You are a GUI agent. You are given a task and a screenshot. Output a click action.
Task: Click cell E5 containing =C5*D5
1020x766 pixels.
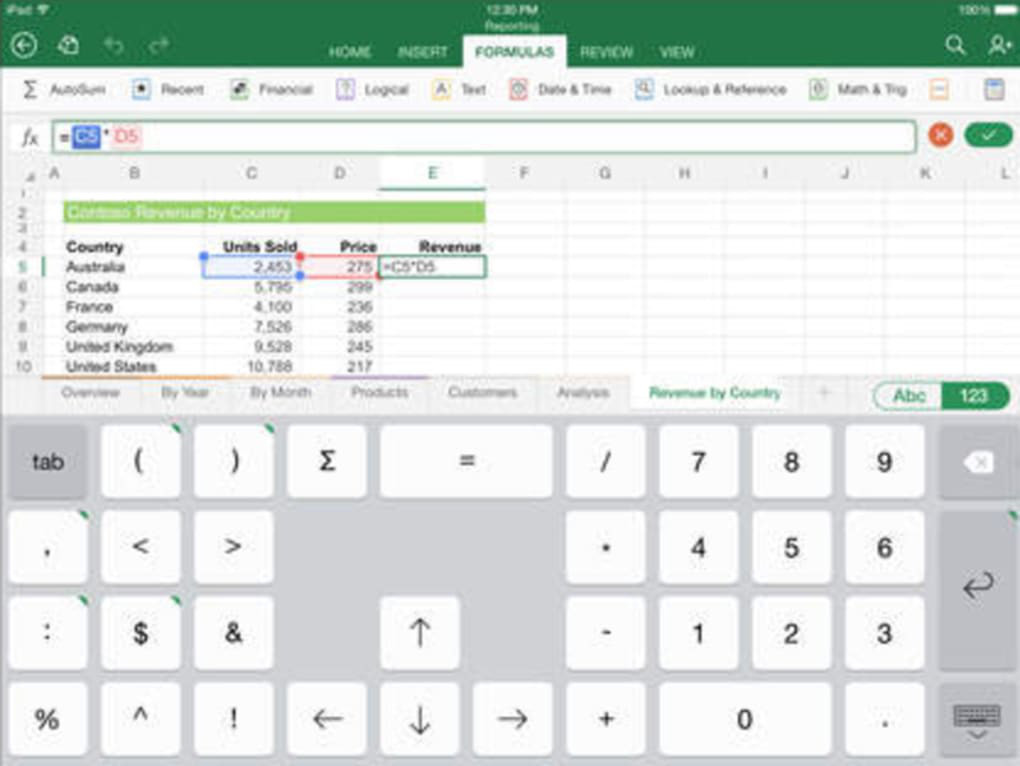click(432, 267)
